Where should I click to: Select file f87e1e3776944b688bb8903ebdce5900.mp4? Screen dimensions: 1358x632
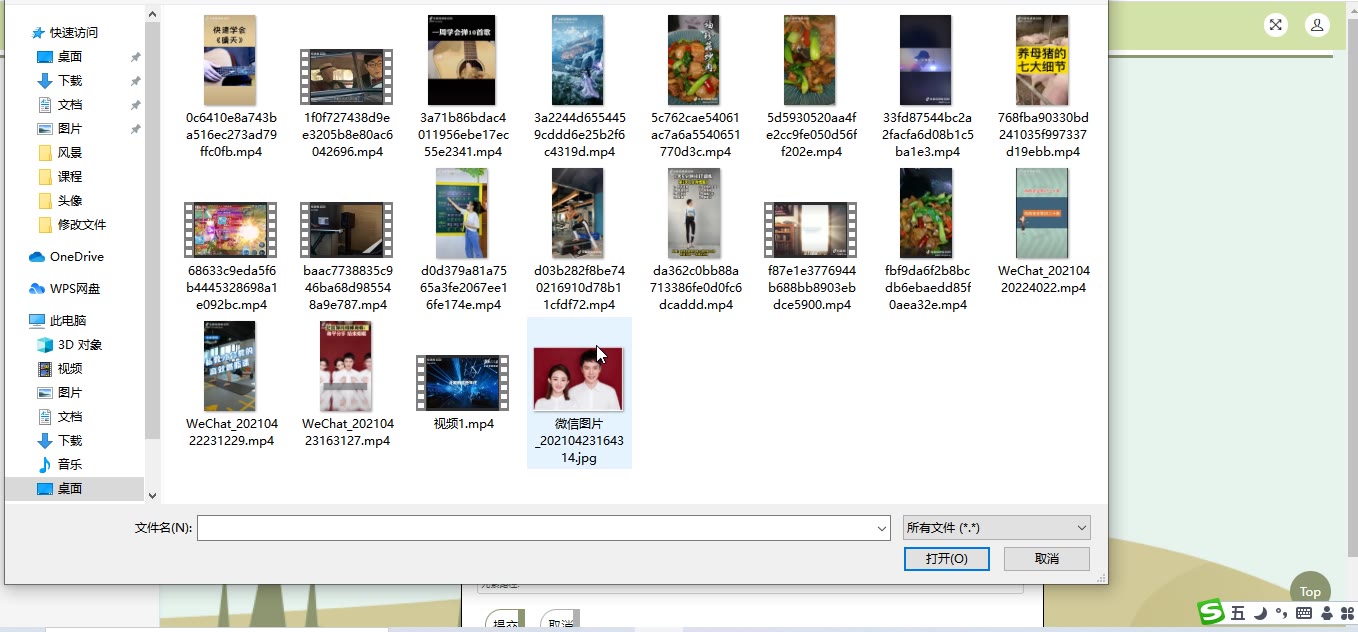[810, 256]
